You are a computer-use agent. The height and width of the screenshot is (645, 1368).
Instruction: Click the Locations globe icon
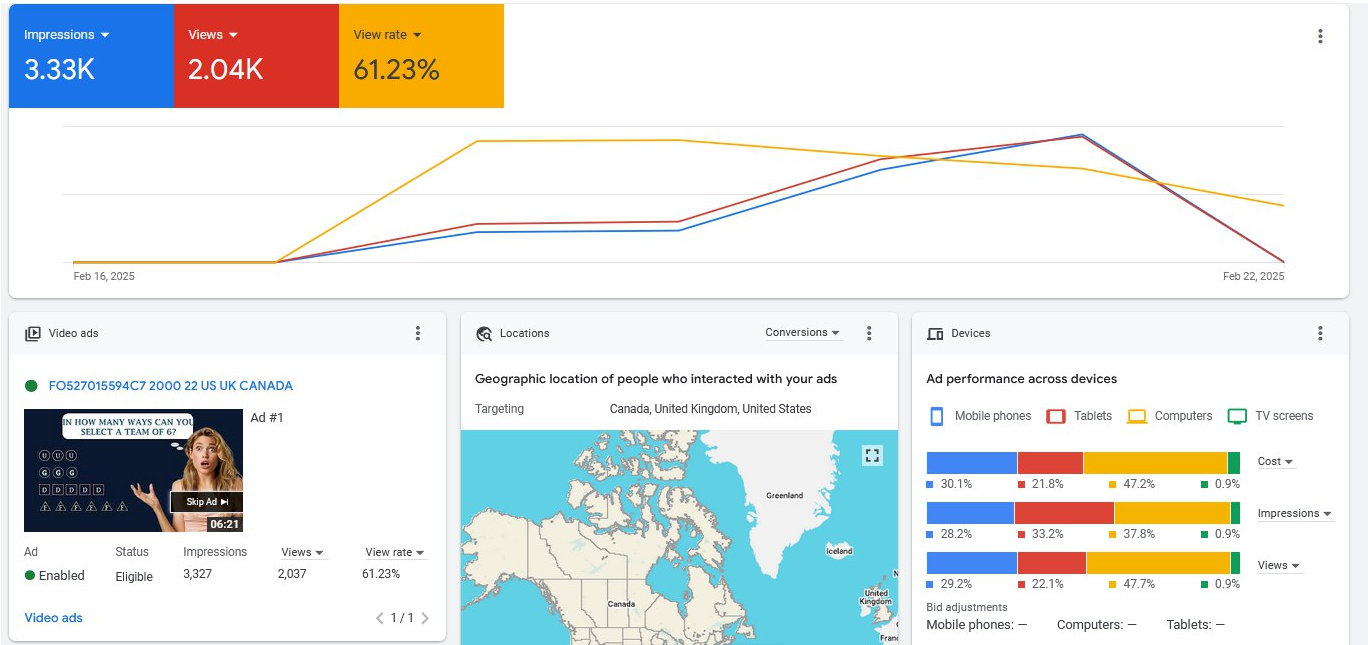484,334
